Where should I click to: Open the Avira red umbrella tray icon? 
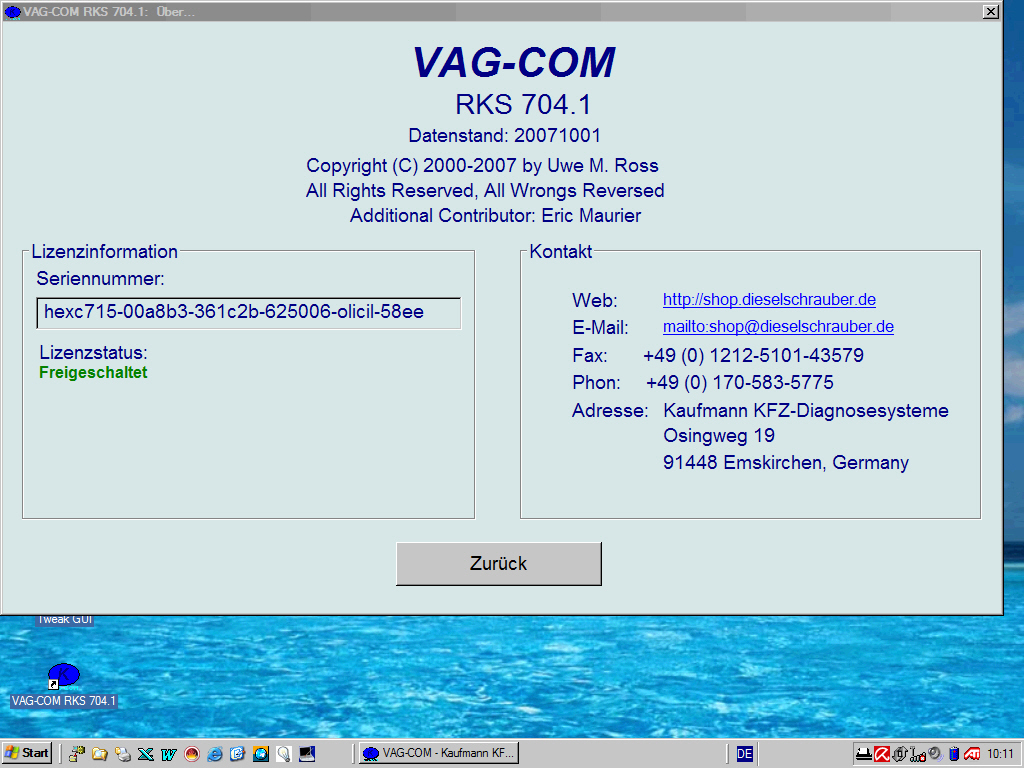coord(882,754)
